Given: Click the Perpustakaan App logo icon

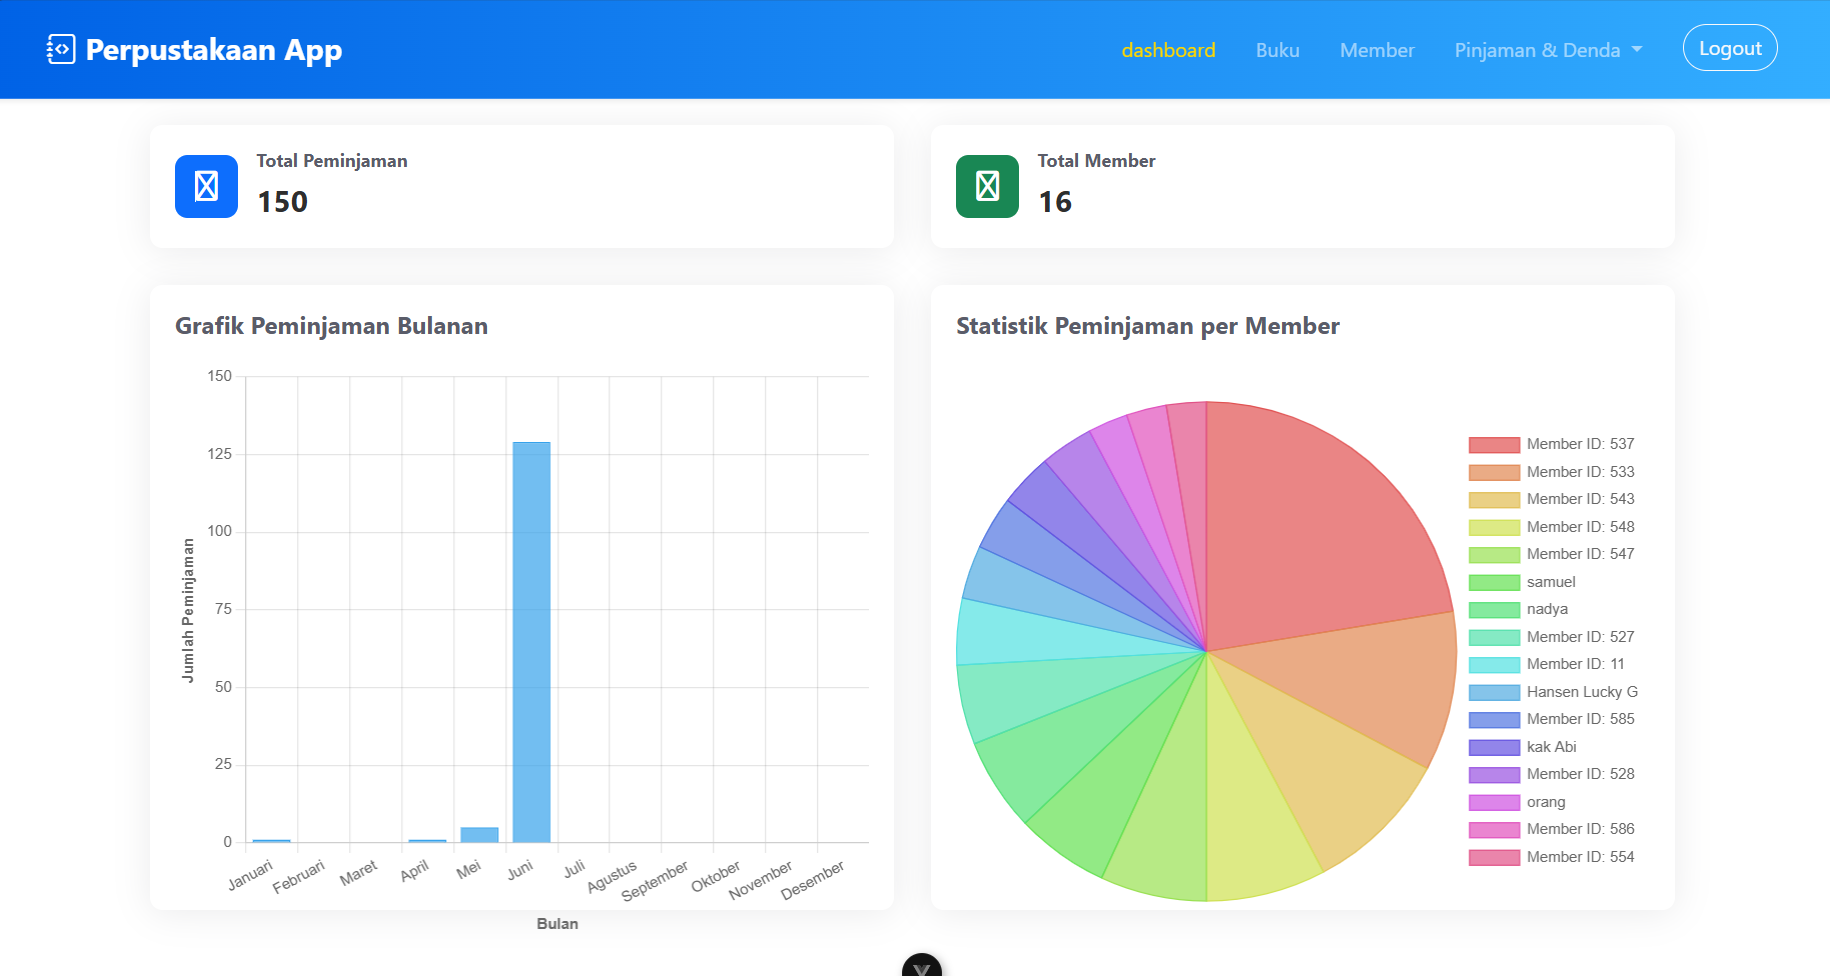Looking at the screenshot, I should coord(60,49).
